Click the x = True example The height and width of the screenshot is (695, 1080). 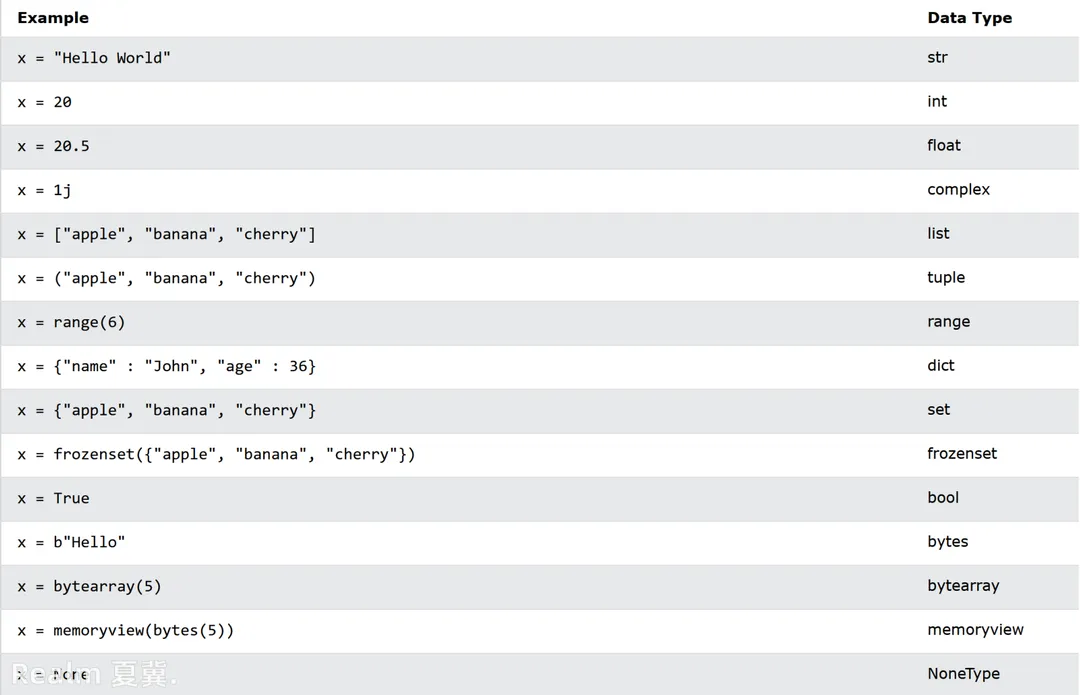53,498
